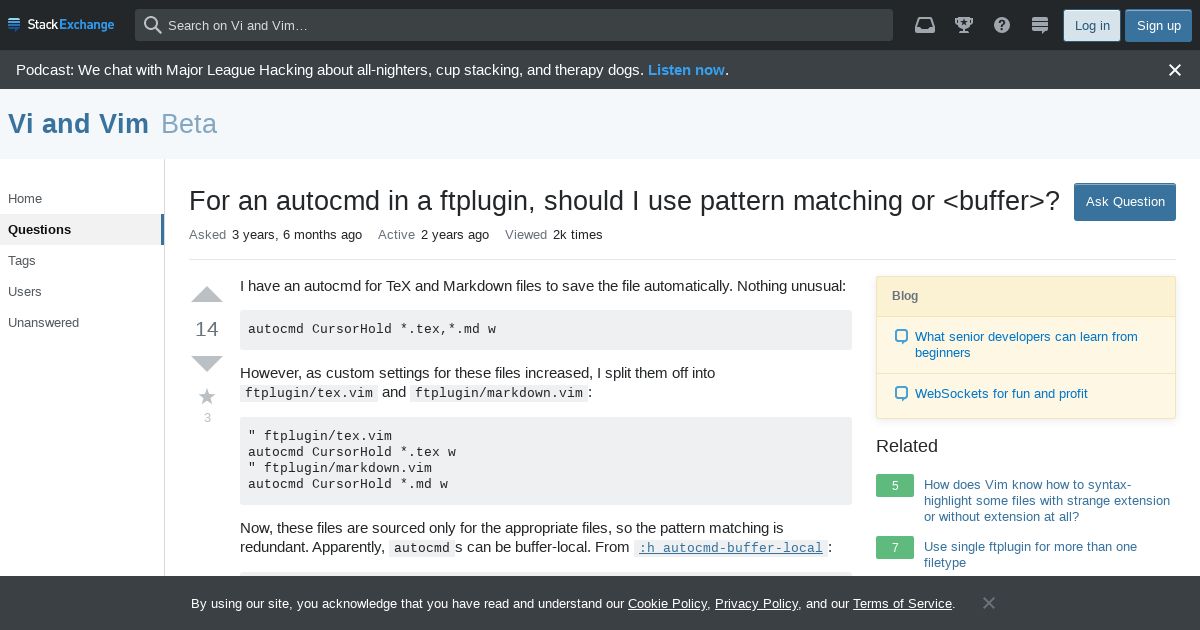
Task: Open WebSockets for fun and profit post
Action: pos(1001,394)
